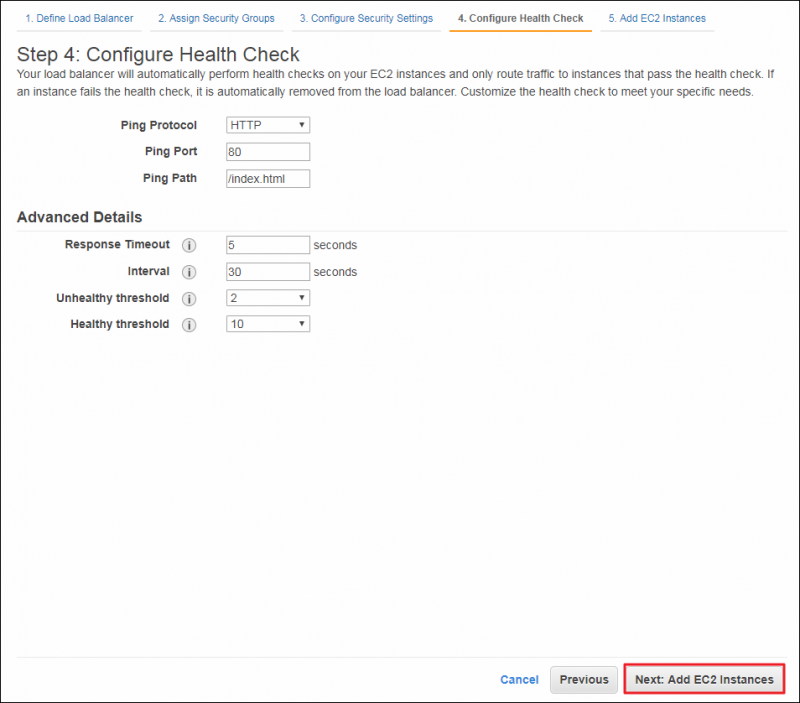Focus the Ping Port field

pyautogui.click(x=268, y=152)
